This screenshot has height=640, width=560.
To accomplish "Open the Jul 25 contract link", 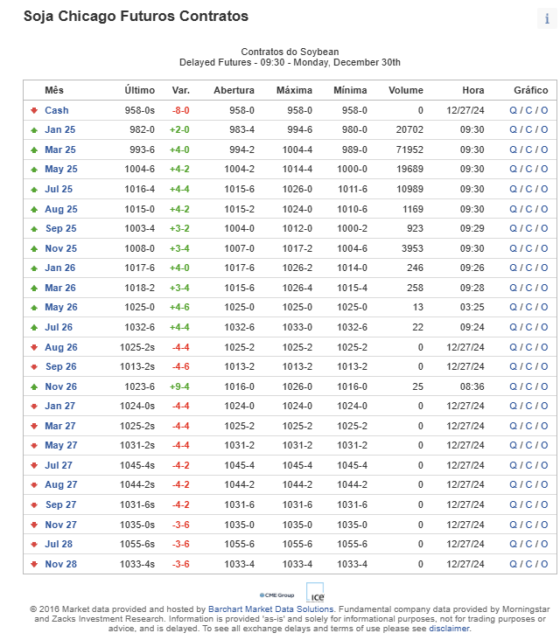I will pos(58,189).
